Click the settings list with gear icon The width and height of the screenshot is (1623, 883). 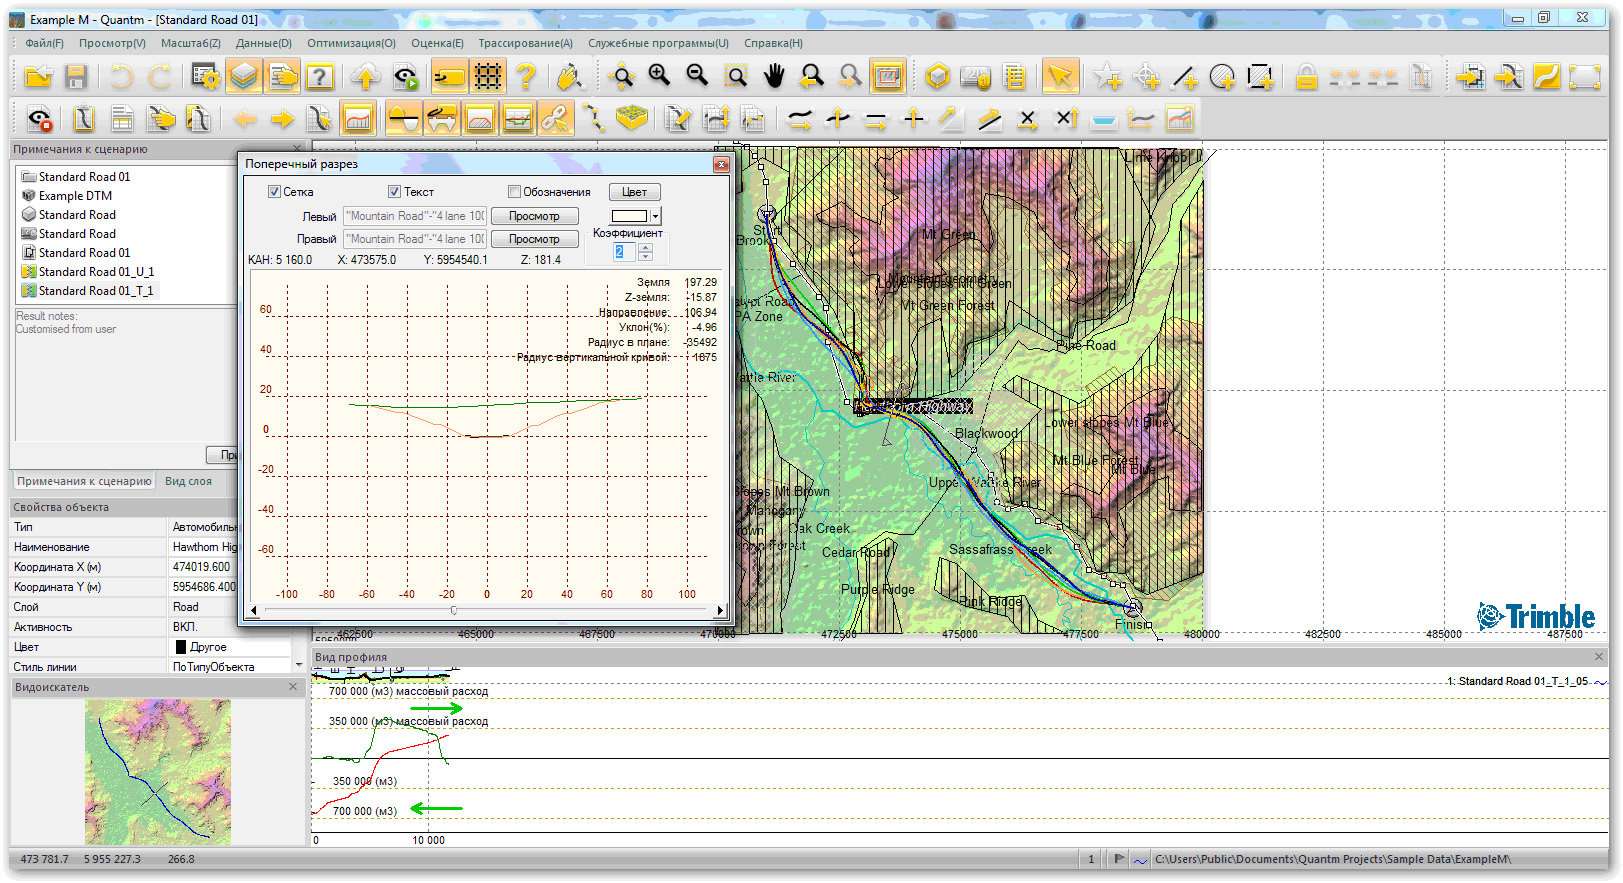tap(206, 77)
